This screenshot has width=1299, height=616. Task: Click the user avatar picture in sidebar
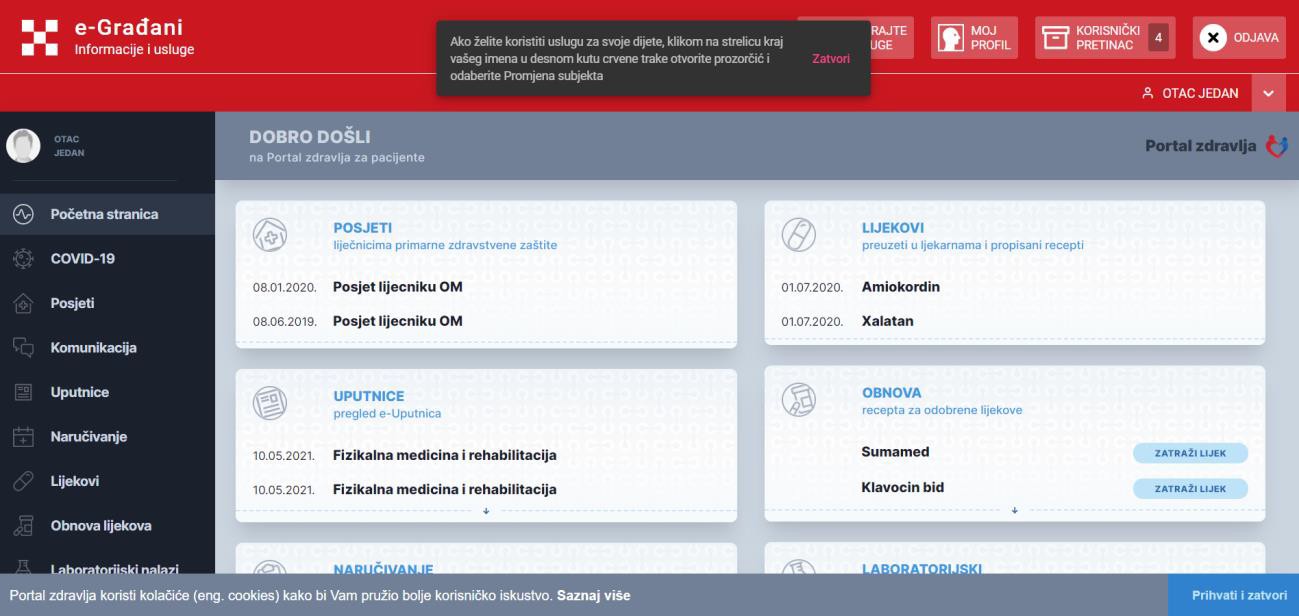click(22, 145)
